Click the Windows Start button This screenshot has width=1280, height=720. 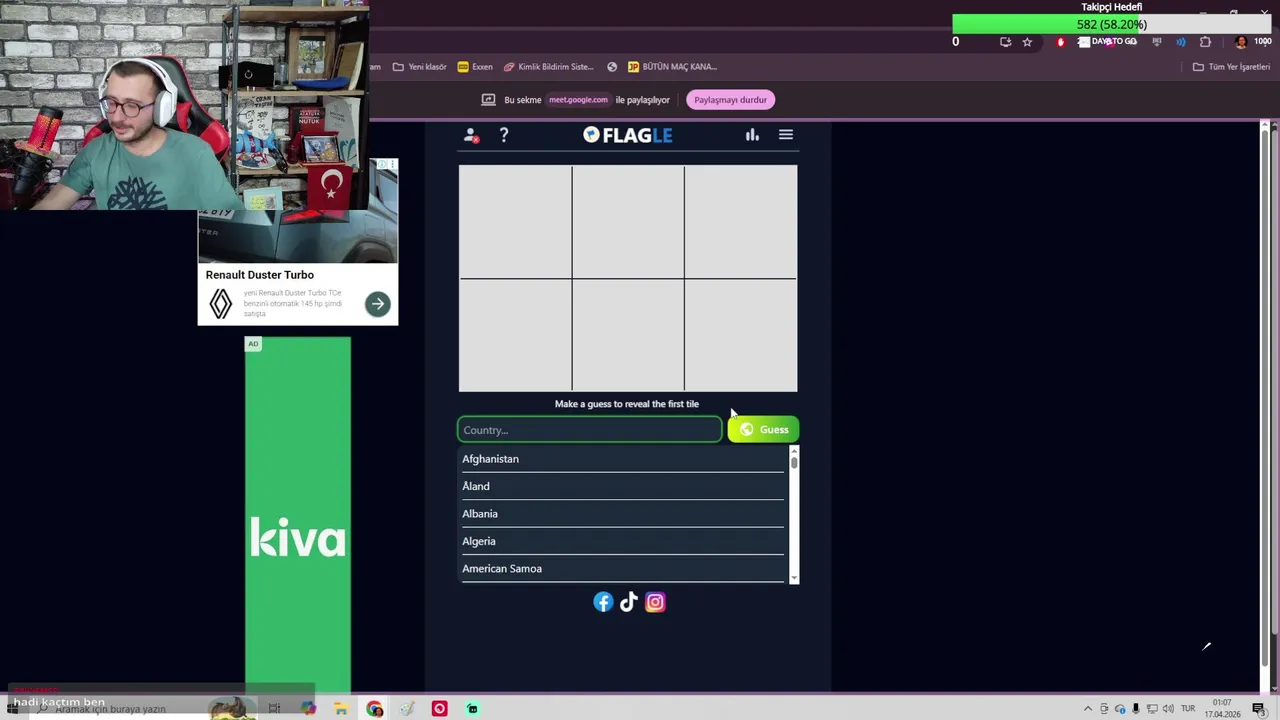click(12, 708)
